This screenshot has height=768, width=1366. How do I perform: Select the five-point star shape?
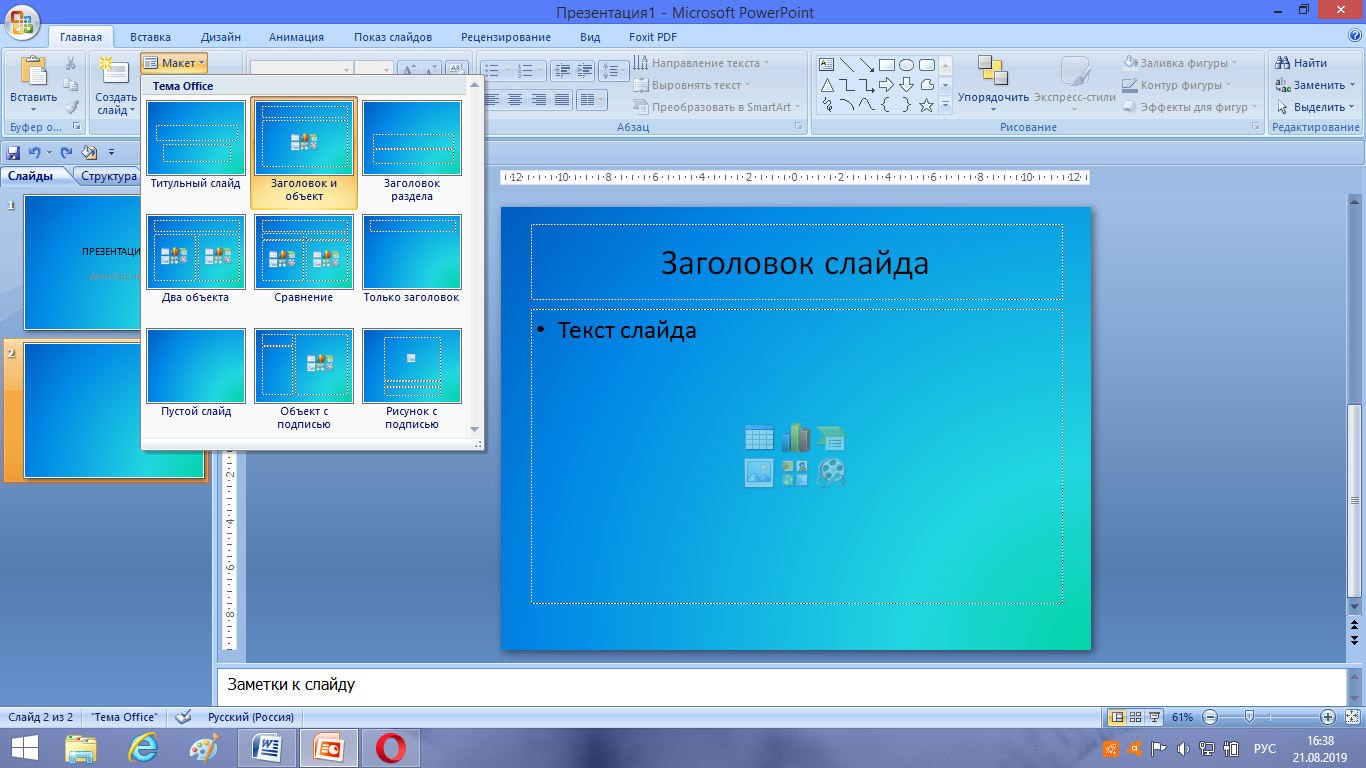[926, 105]
